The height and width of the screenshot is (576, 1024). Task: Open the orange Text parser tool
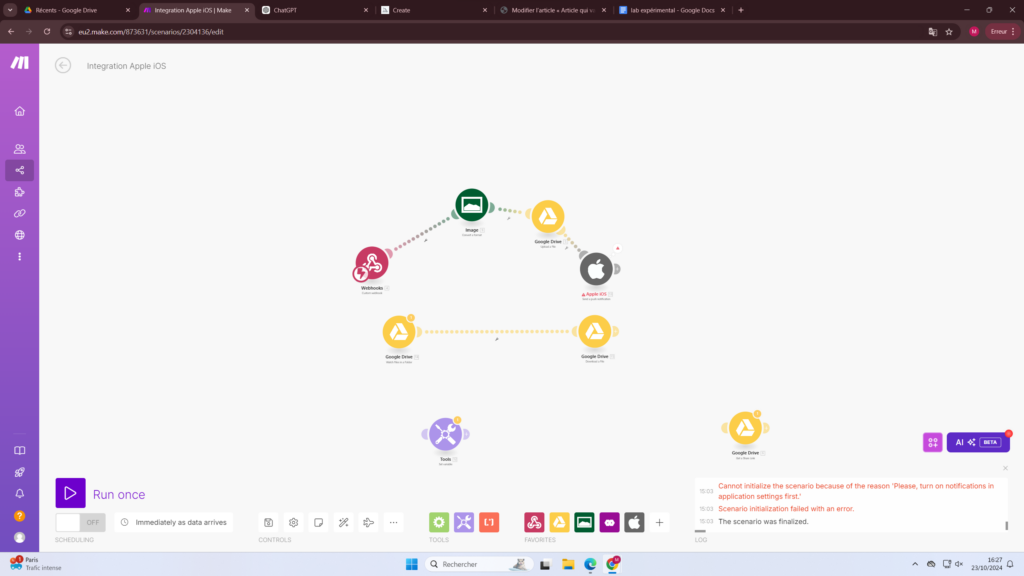pyautogui.click(x=489, y=522)
